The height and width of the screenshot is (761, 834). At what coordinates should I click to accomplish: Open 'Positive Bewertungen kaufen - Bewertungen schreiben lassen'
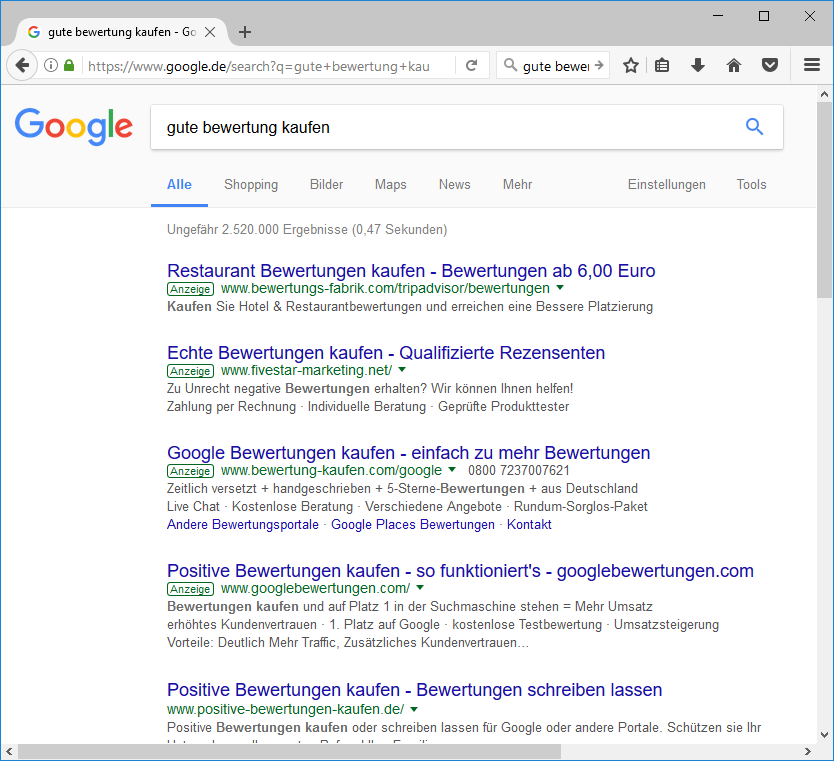[414, 690]
